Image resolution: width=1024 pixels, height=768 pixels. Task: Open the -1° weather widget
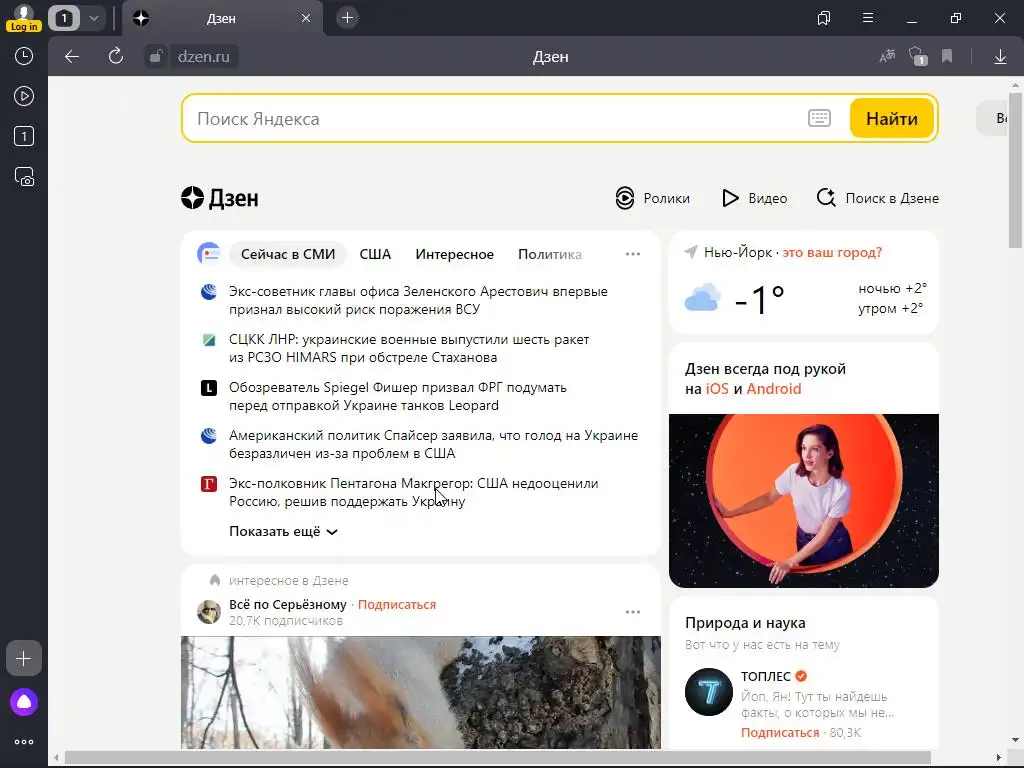pos(760,300)
